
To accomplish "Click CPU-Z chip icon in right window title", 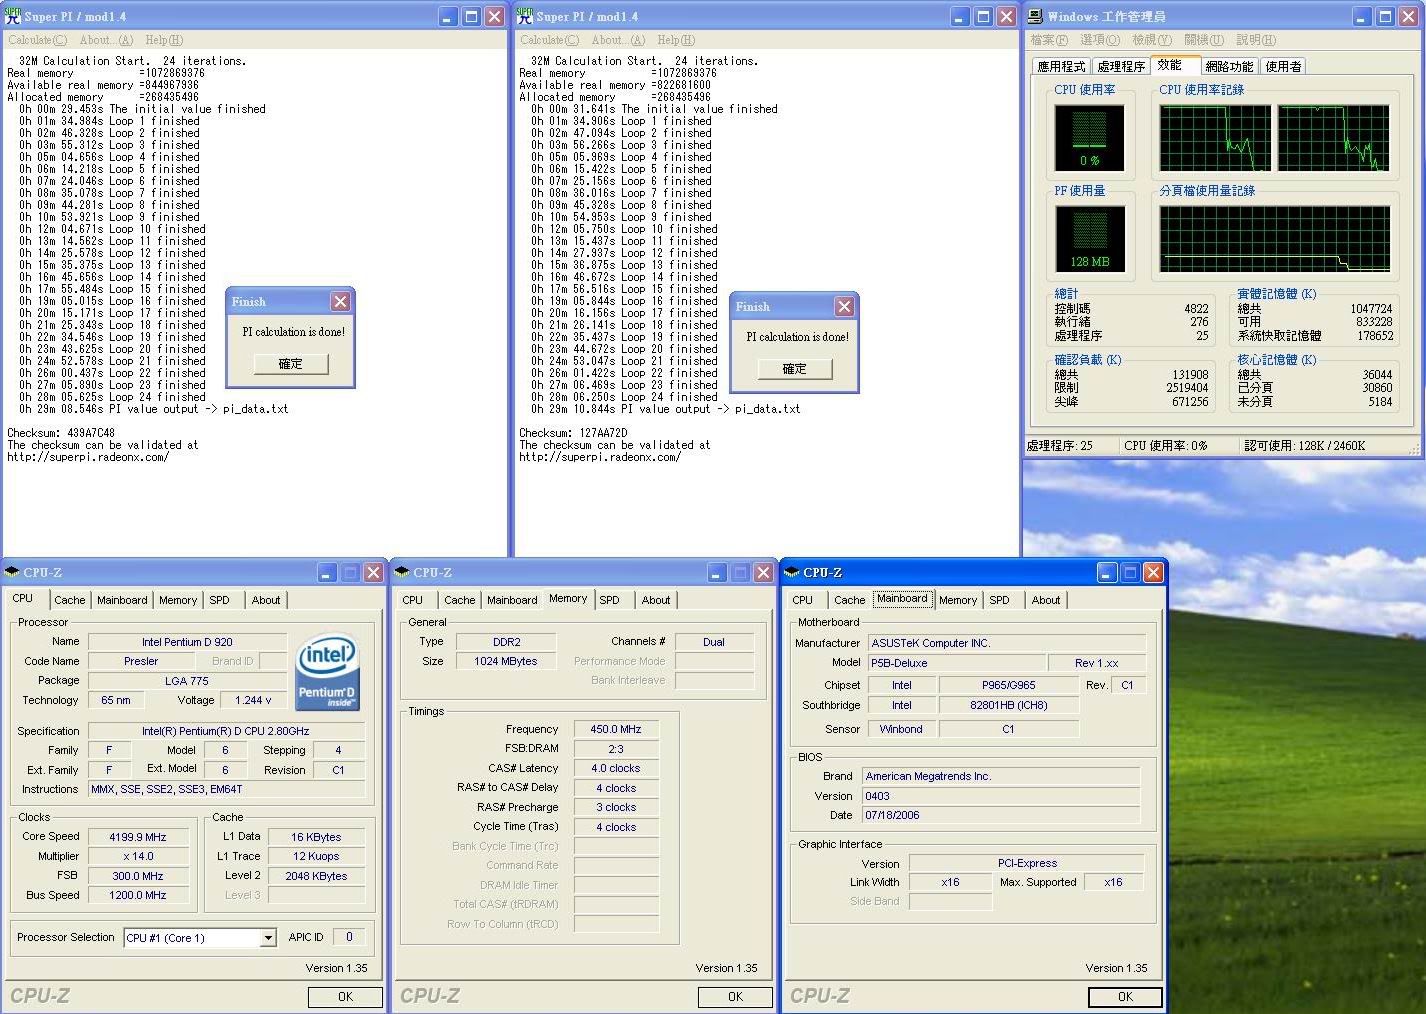I will click(792, 572).
